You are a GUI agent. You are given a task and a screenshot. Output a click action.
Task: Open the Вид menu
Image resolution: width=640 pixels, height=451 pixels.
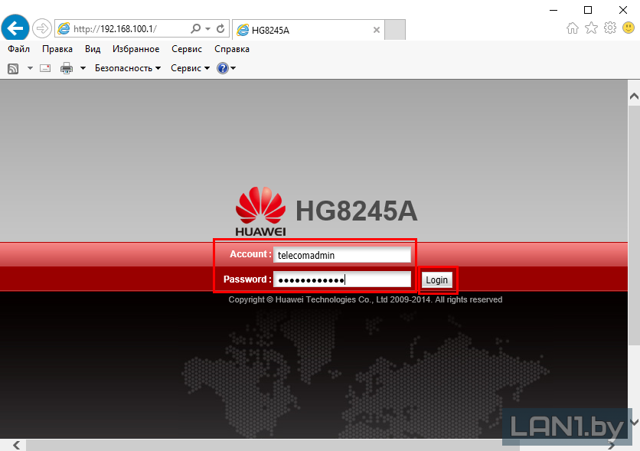[93, 49]
